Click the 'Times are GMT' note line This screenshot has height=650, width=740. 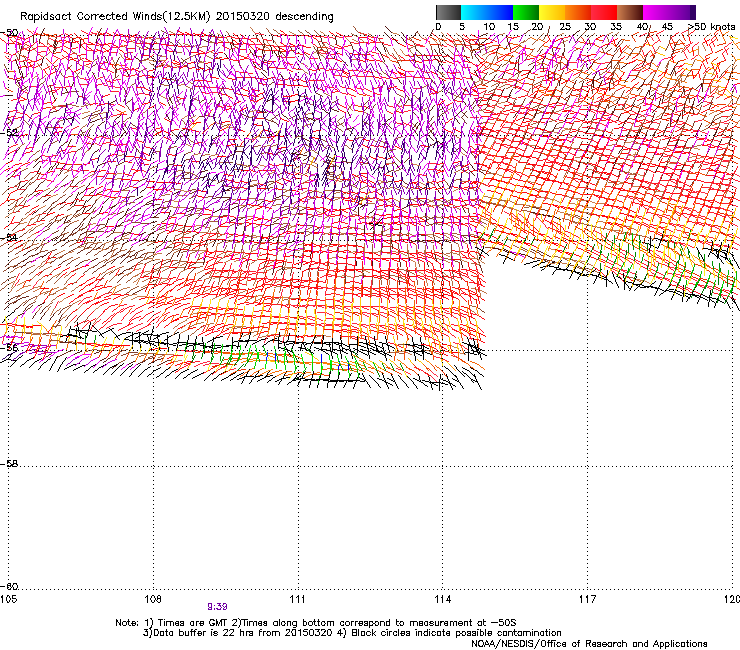pyautogui.click(x=315, y=623)
